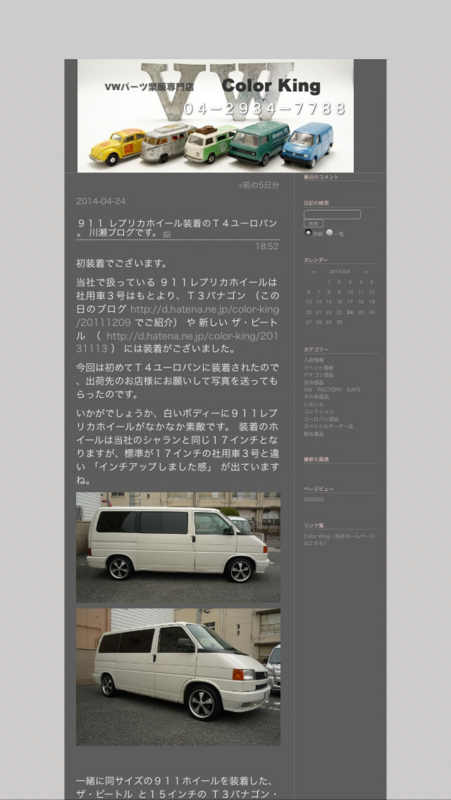
Task: Click the カテゴリー section heading
Action: pos(316,350)
